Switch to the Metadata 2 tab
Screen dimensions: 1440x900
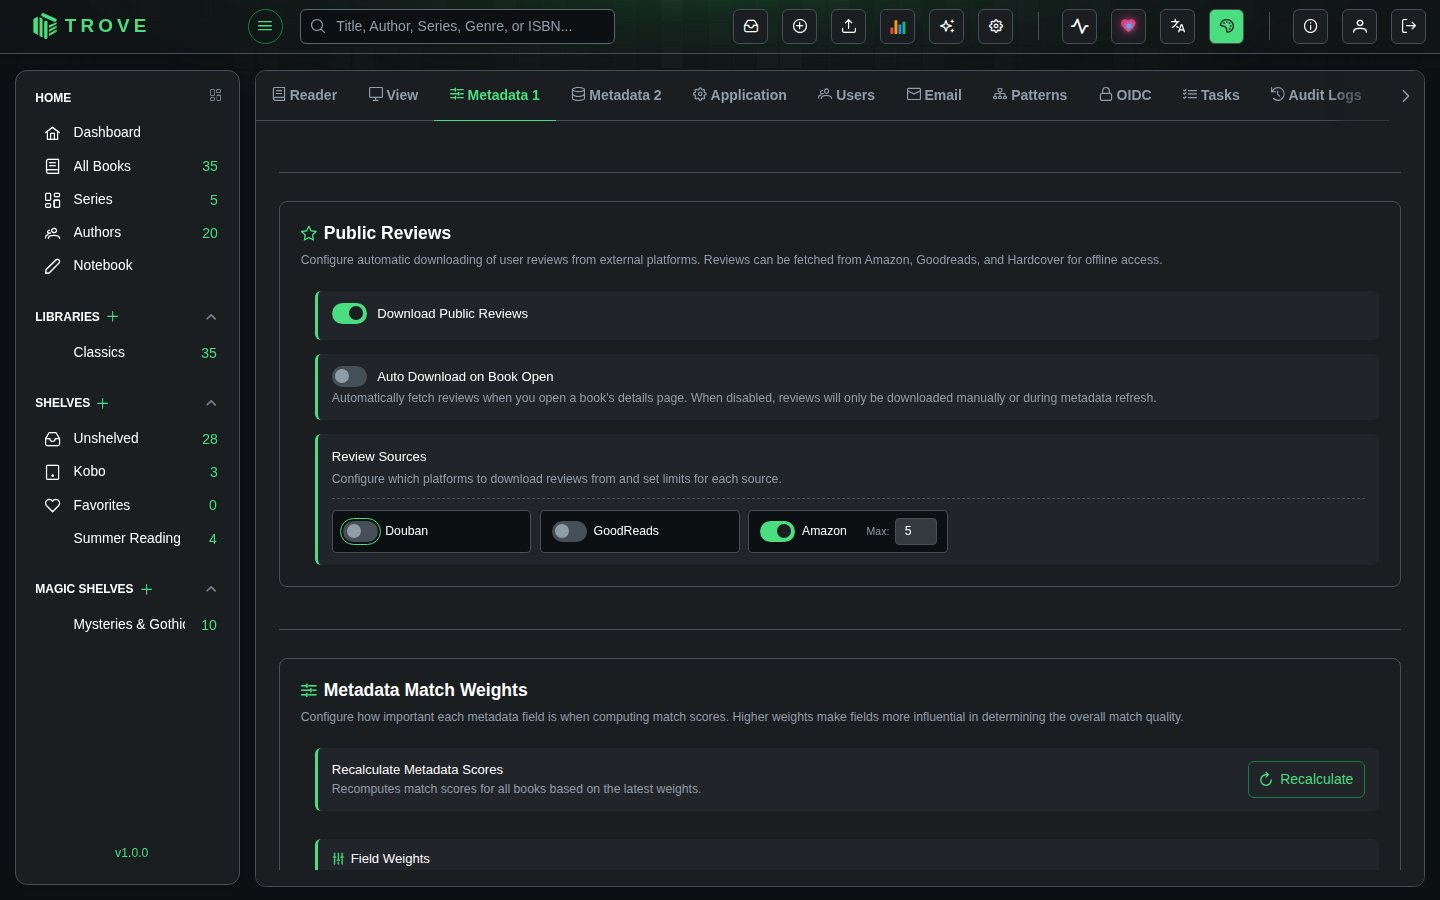(x=616, y=95)
